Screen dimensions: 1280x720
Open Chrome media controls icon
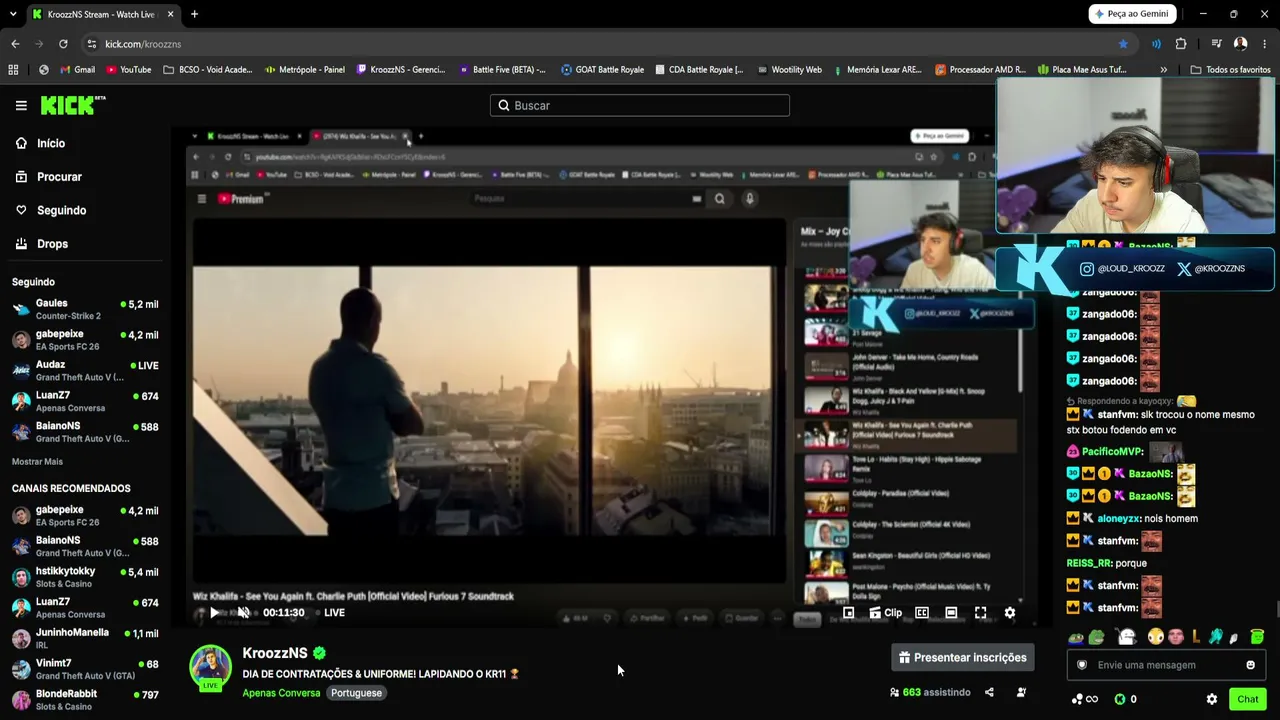coord(1216,44)
